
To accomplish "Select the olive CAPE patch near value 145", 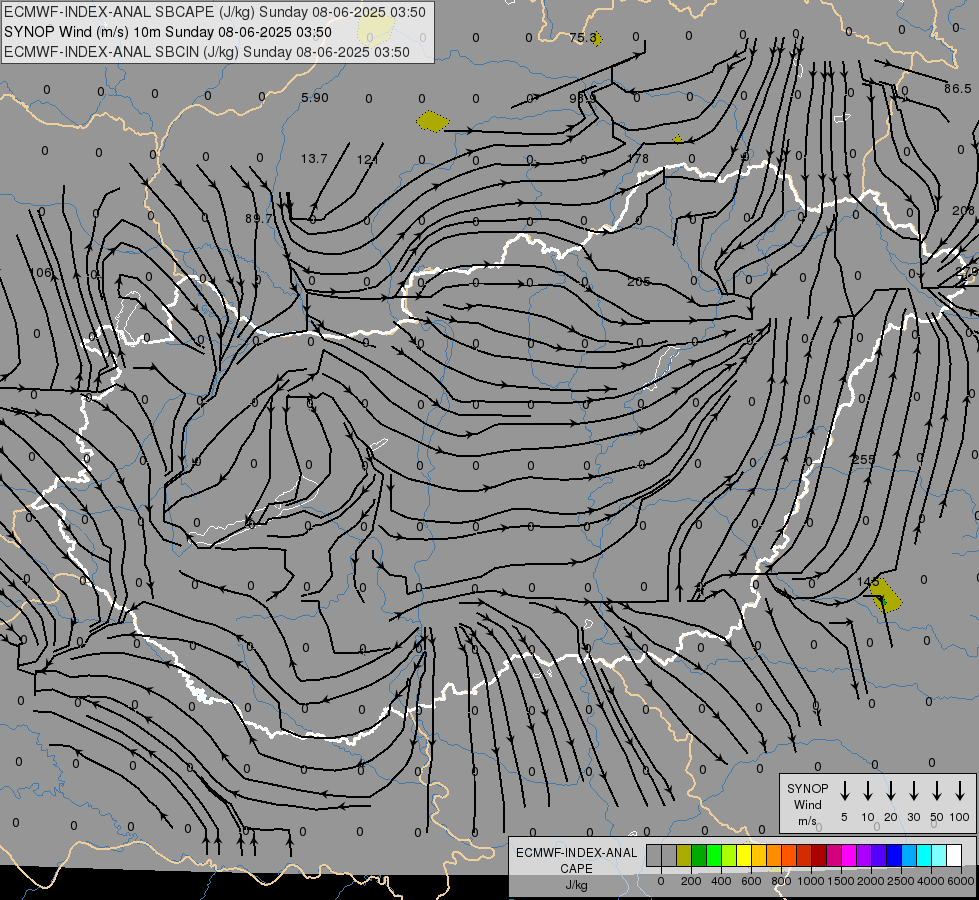I will [886, 595].
